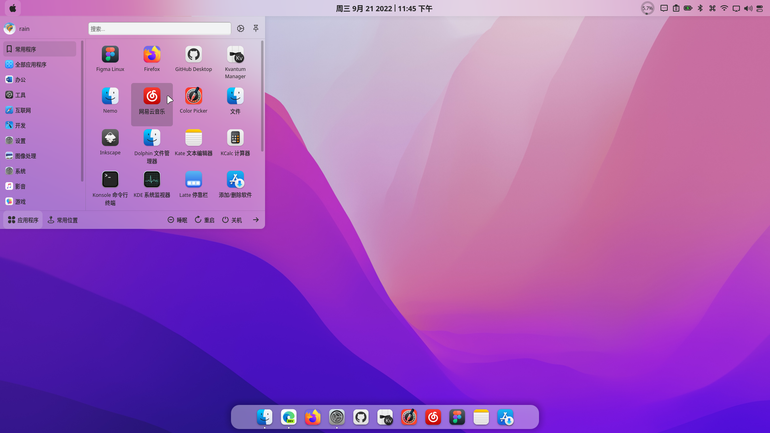Click the Finder icon in the dock

265,417
